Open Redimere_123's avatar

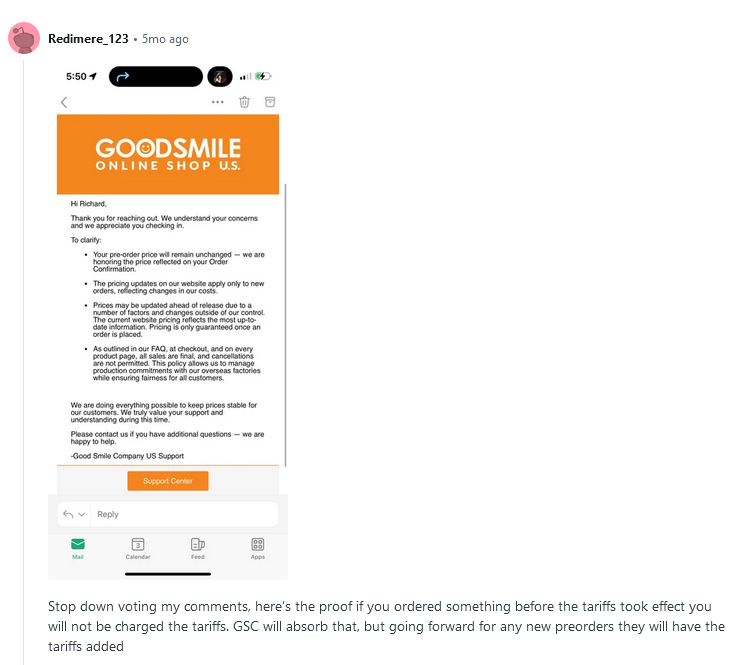tap(24, 38)
